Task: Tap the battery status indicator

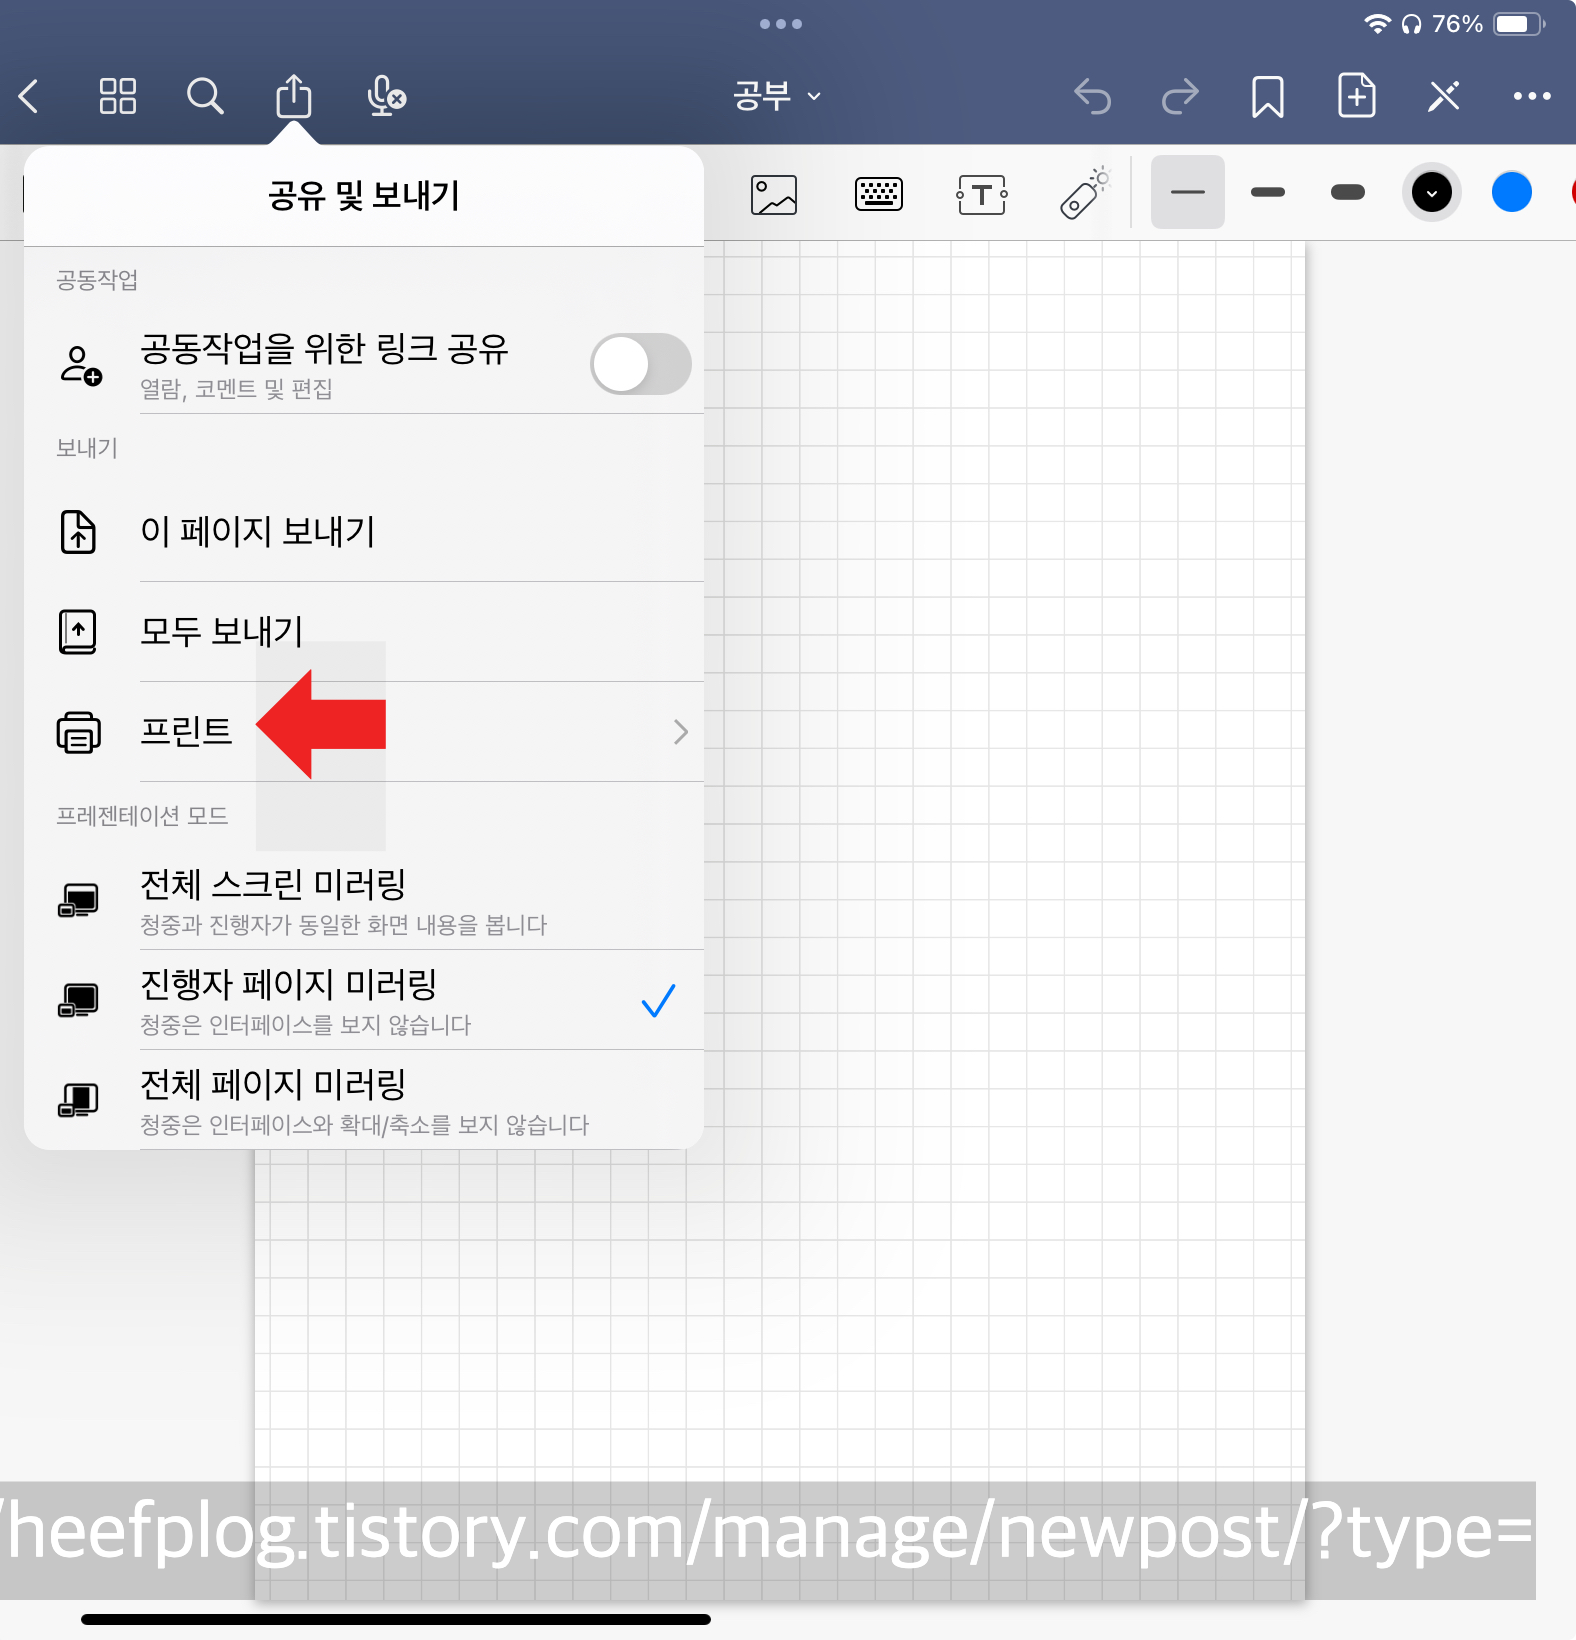Action: tap(1520, 24)
